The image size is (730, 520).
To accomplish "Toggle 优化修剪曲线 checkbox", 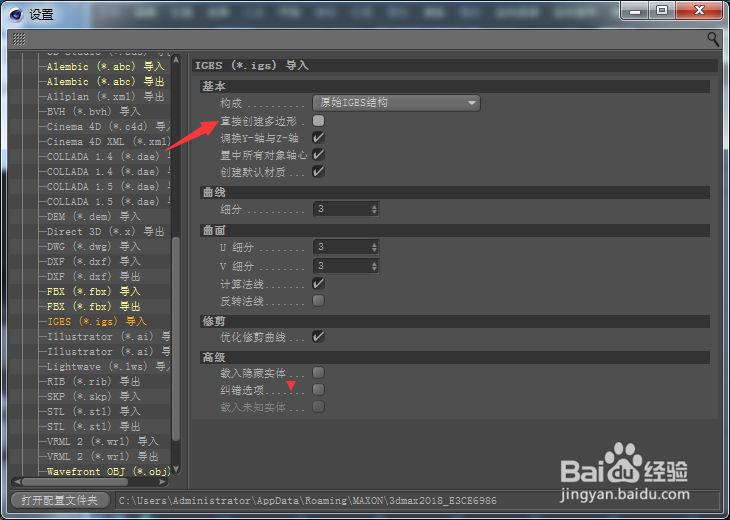I will (318, 337).
